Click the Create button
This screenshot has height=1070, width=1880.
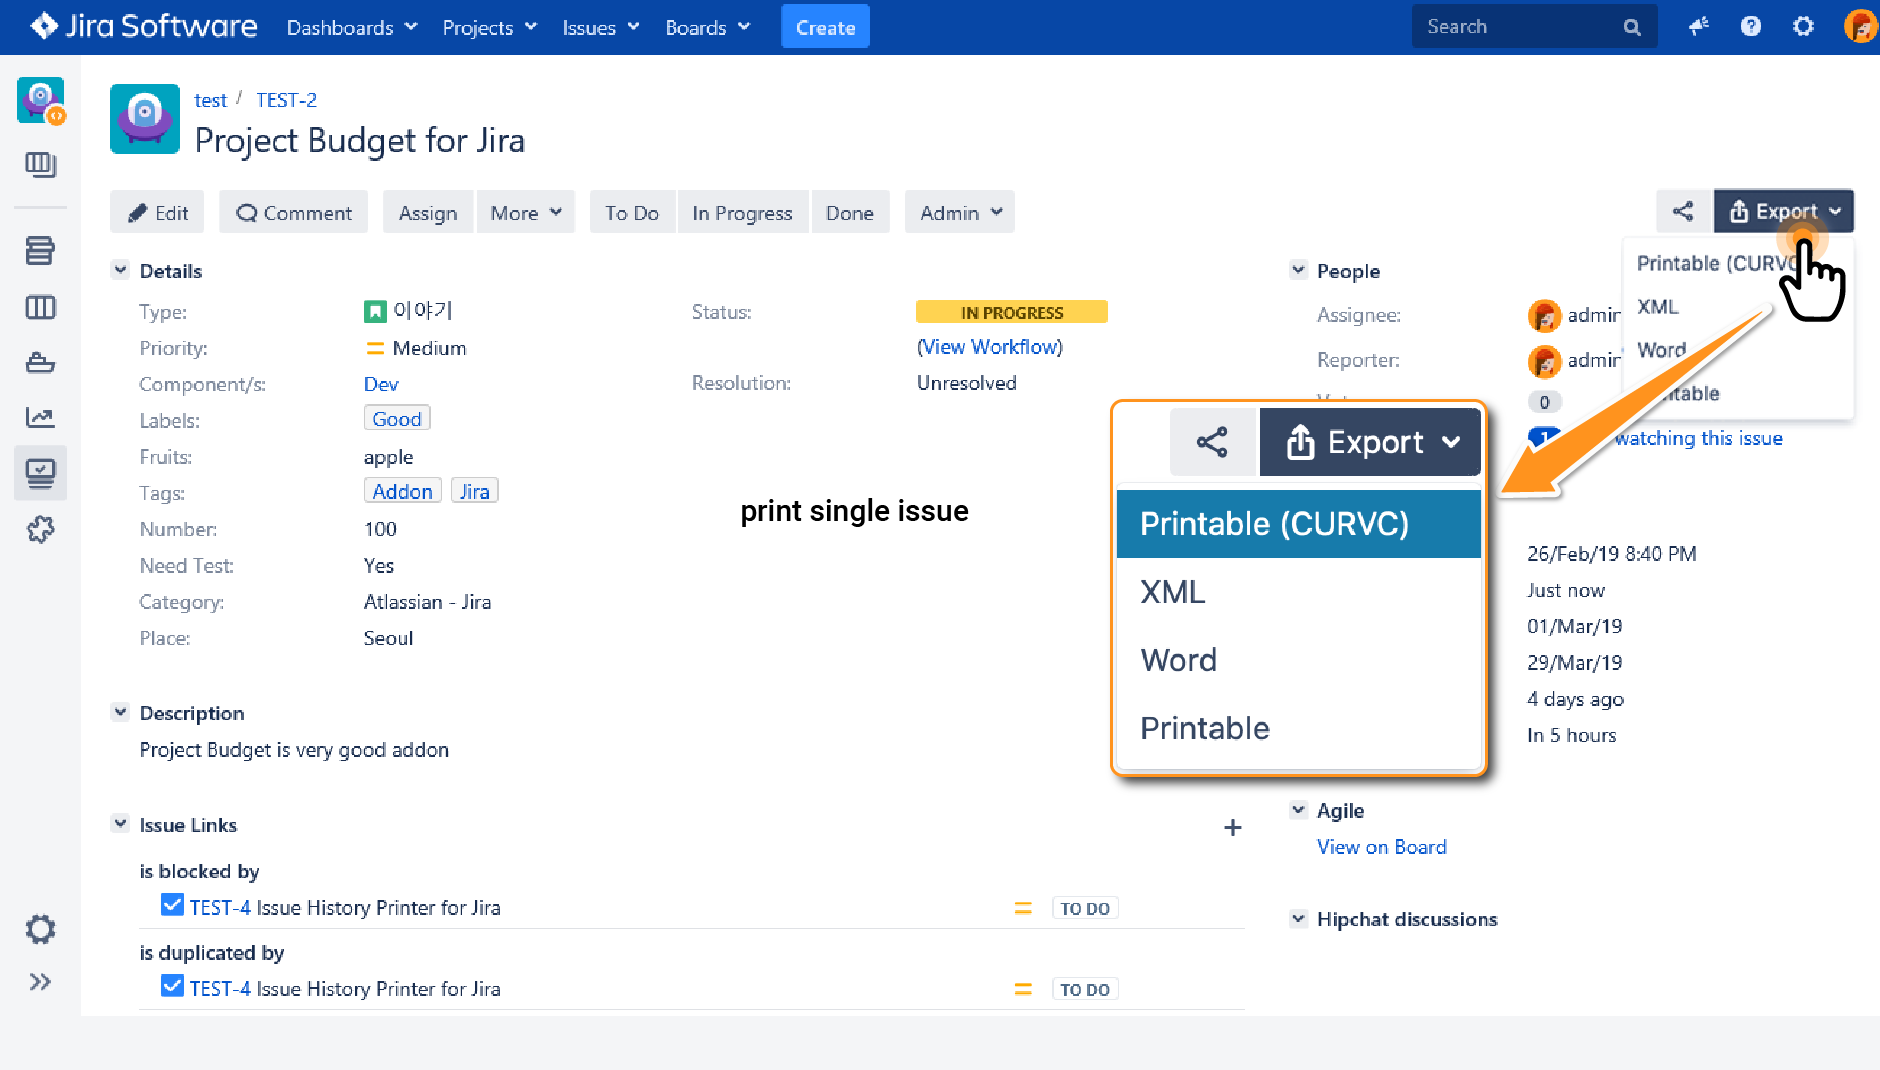(825, 26)
